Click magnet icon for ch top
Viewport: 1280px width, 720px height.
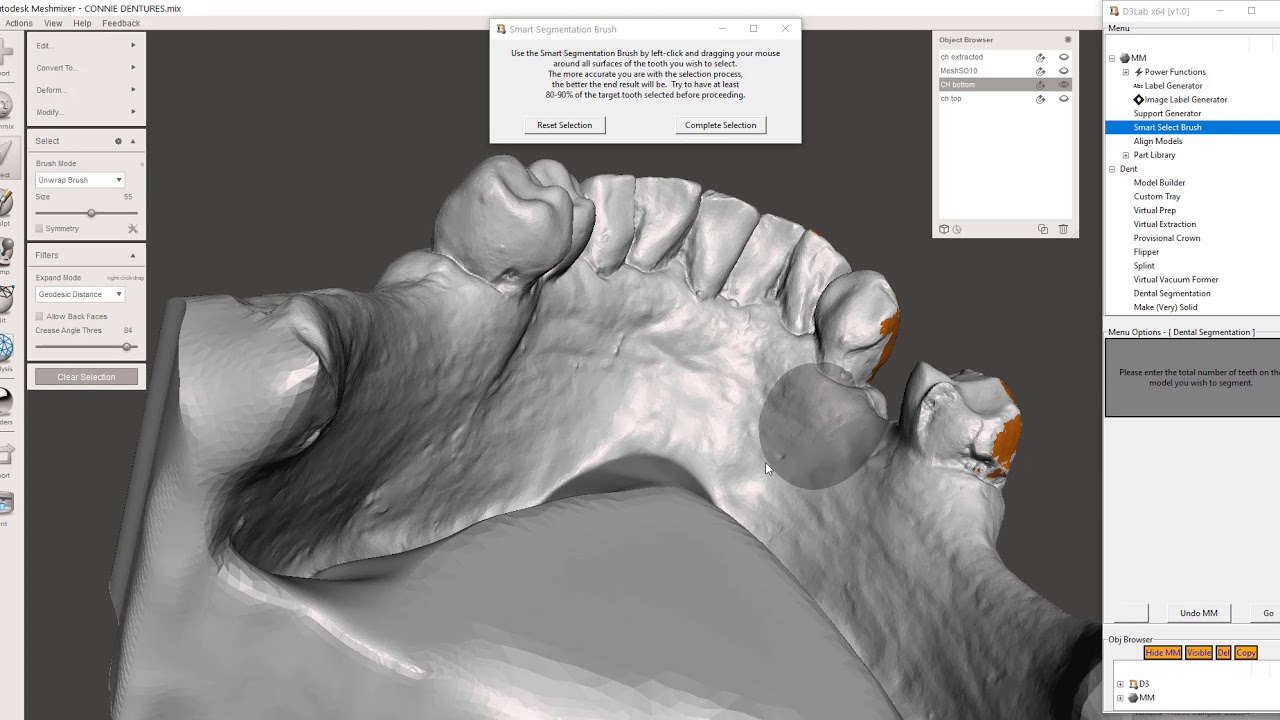point(1040,99)
